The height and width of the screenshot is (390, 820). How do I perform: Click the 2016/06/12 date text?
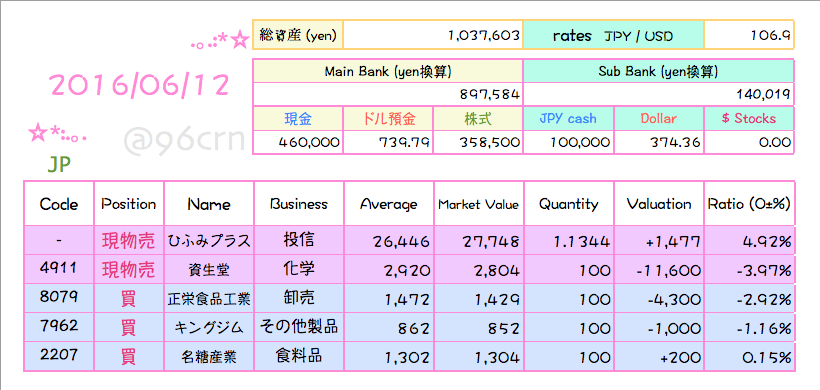(x=140, y=85)
